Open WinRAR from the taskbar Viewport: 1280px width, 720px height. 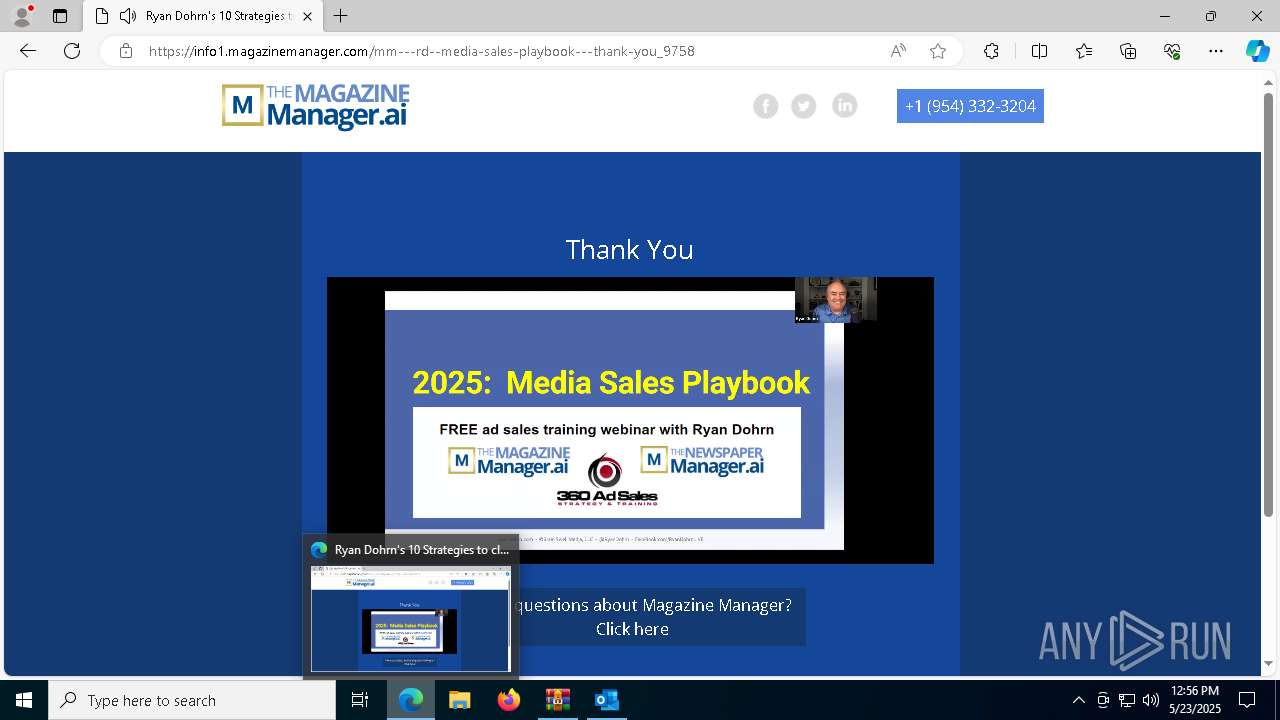(557, 700)
